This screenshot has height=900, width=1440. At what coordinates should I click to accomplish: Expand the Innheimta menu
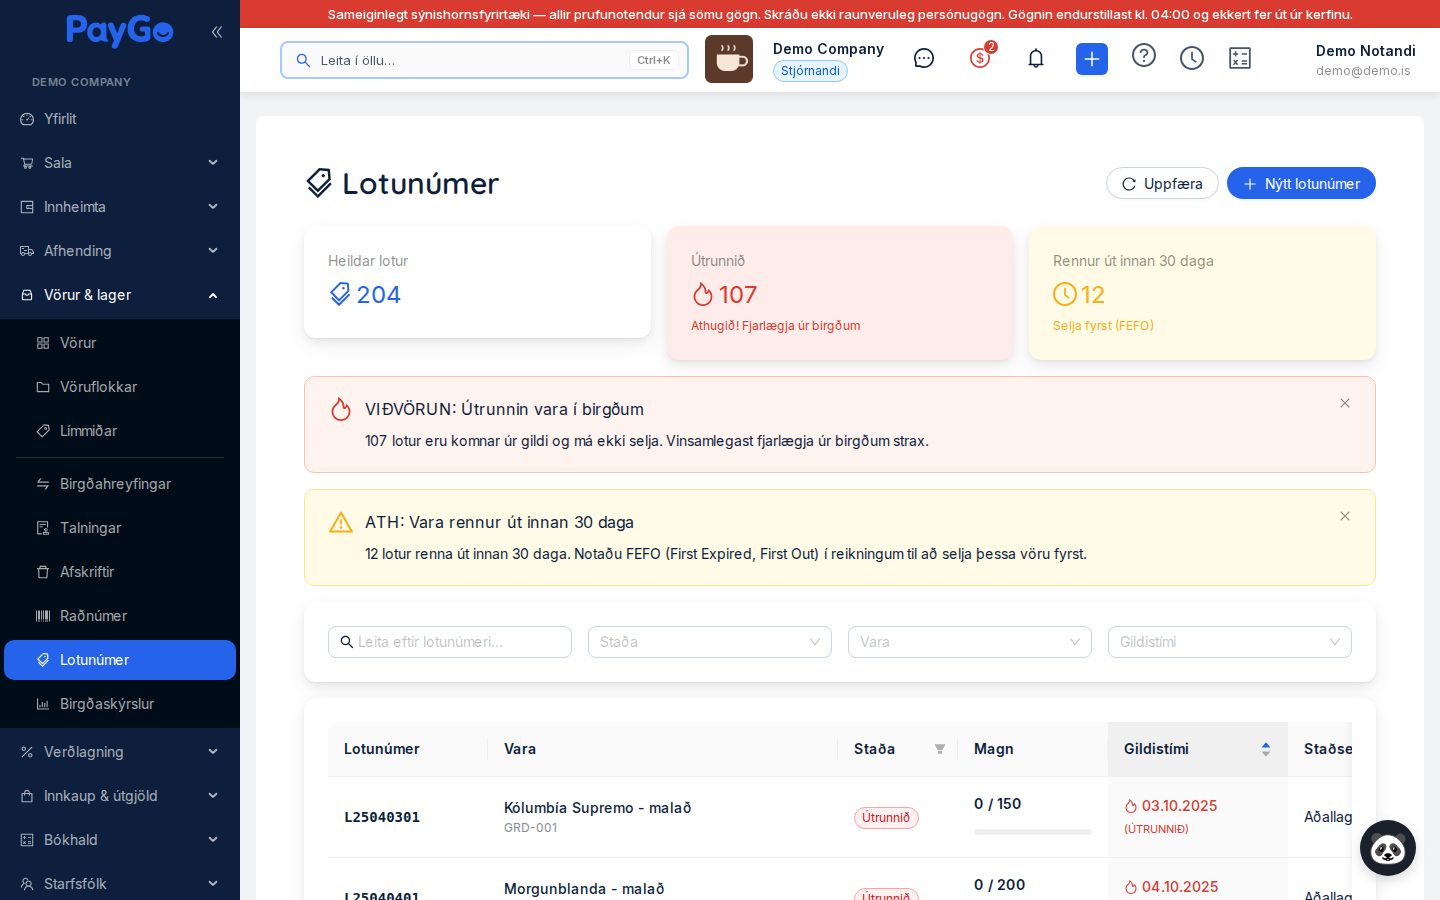[120, 207]
